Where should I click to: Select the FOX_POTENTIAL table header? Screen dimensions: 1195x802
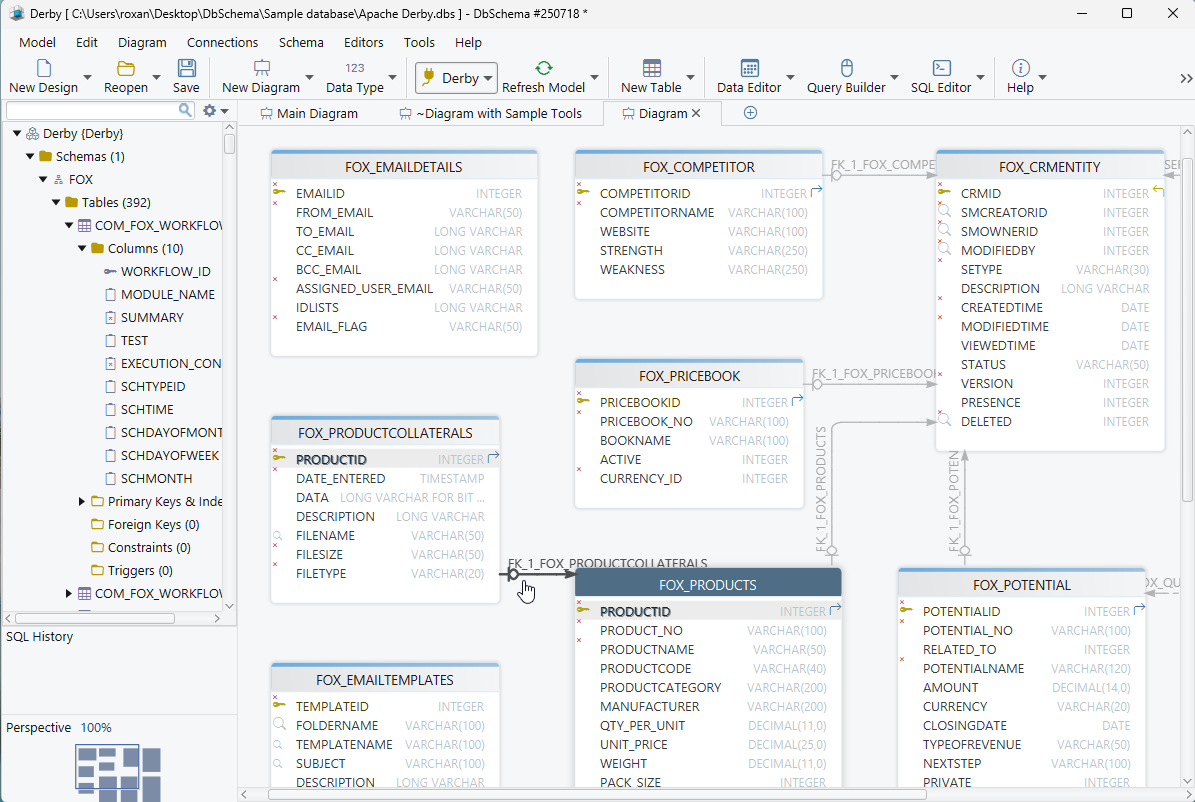pyautogui.click(x=1021, y=585)
